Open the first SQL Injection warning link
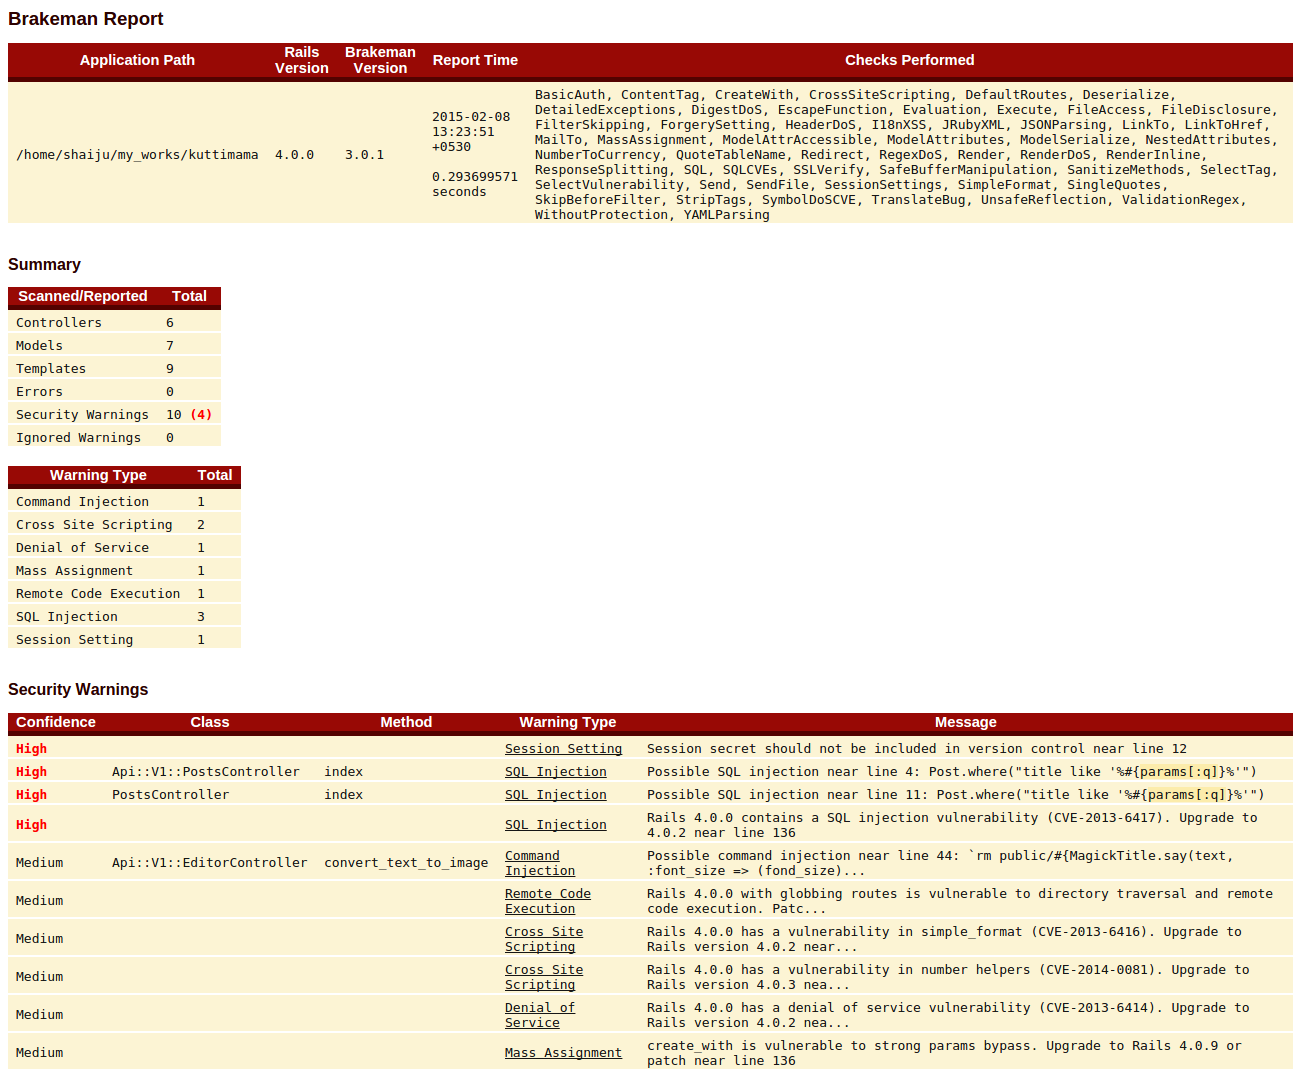This screenshot has width=1301, height=1079. click(x=555, y=771)
